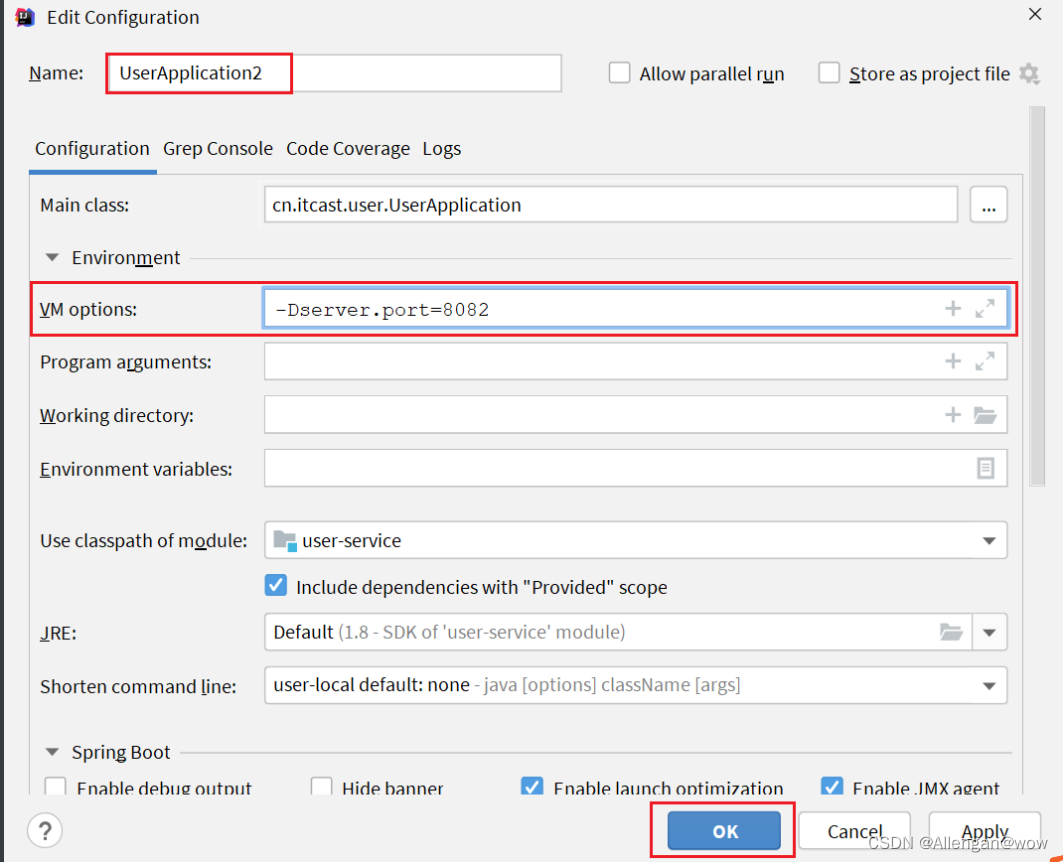Uncheck Include dependencies with Provided scope

click(x=276, y=586)
